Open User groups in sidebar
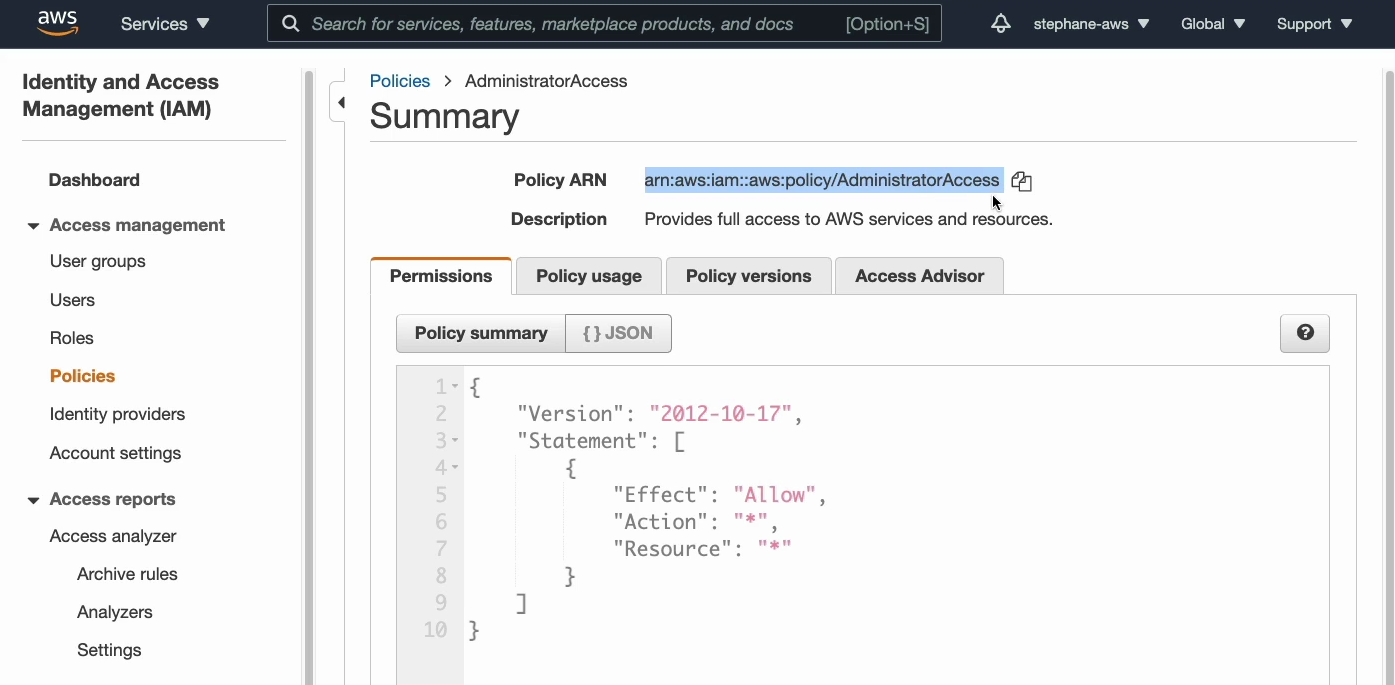 pyautogui.click(x=98, y=261)
